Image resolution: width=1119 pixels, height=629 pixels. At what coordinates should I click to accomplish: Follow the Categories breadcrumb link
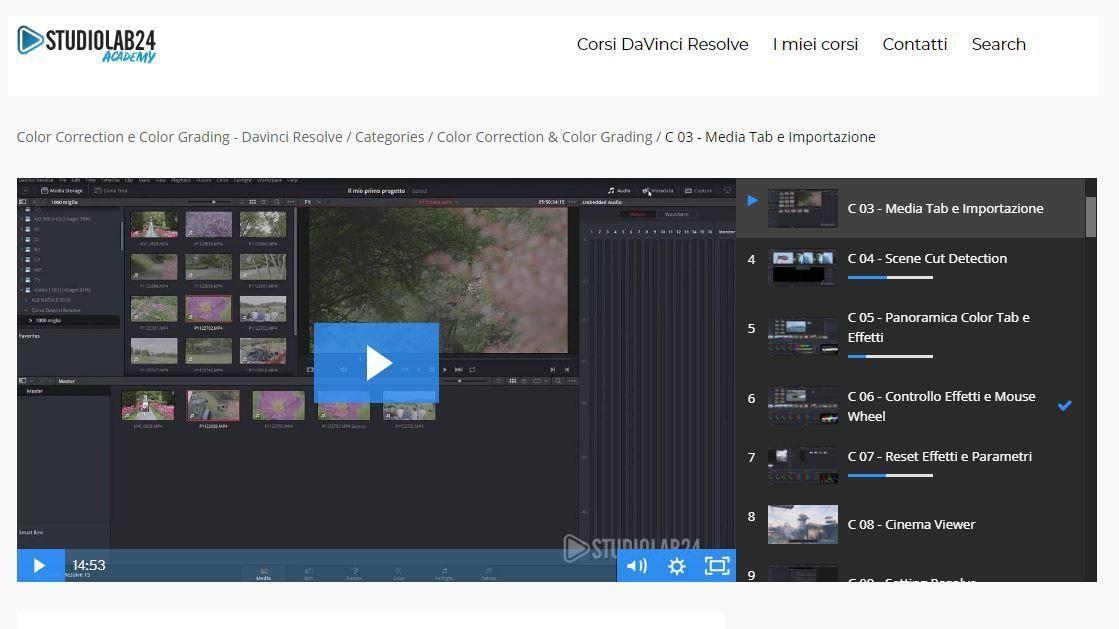click(x=390, y=137)
